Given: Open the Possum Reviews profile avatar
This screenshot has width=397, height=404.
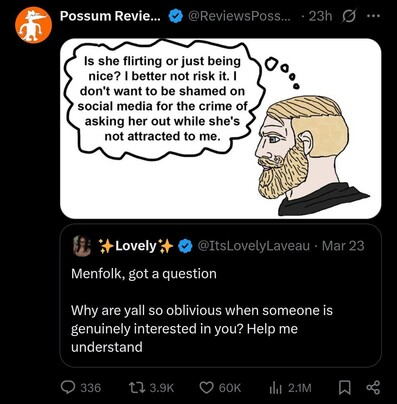Looking at the screenshot, I should (34, 25).
